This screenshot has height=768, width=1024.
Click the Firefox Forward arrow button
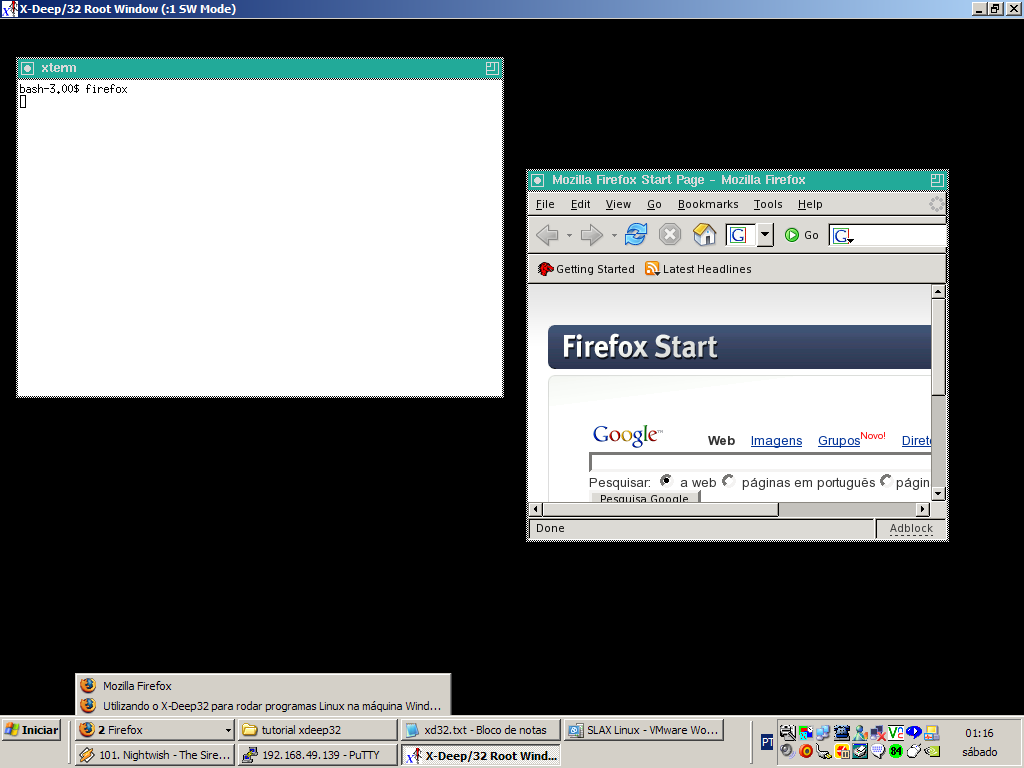coord(592,234)
